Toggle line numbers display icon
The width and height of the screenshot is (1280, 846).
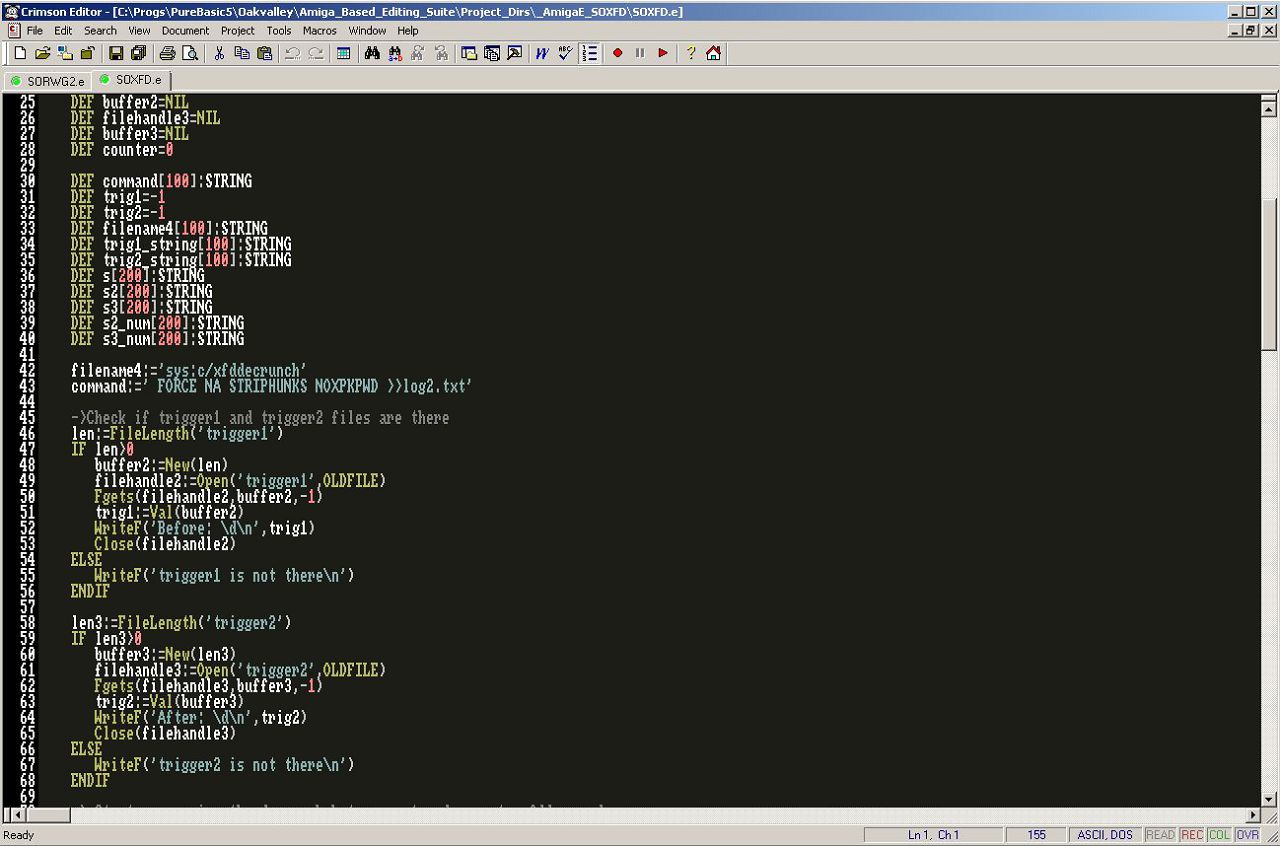point(590,54)
